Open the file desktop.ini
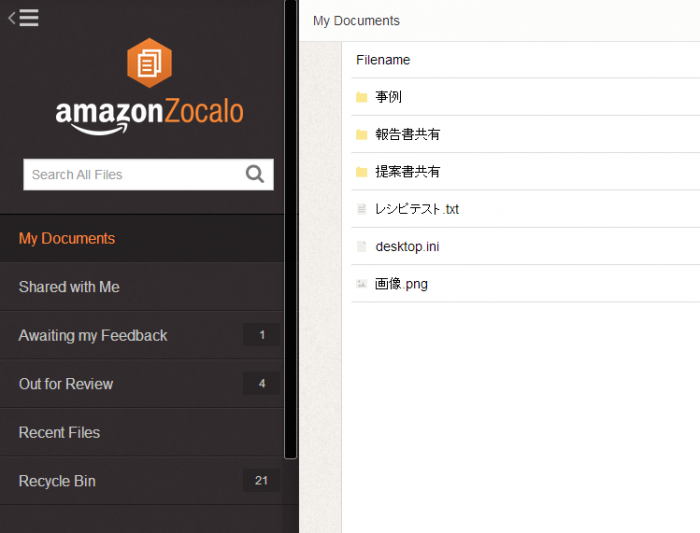Image resolution: width=700 pixels, height=533 pixels. (407, 246)
